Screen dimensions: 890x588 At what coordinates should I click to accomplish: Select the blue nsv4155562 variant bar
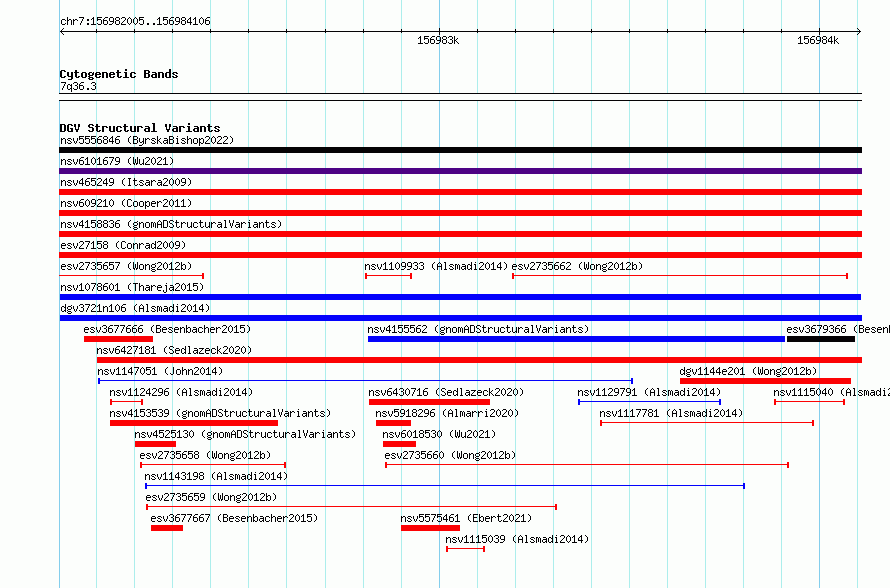point(576,339)
